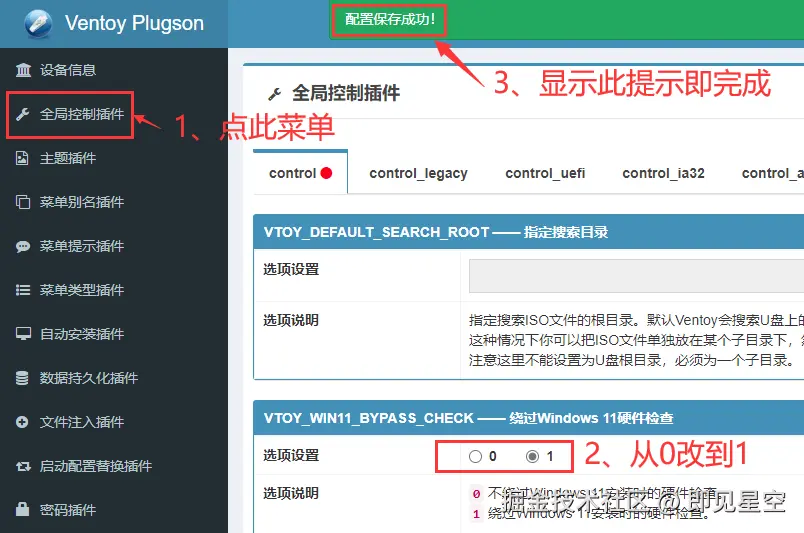Click the description line starting 注意这里不能设置为U盘根目录
Image resolution: width=804 pixels, height=533 pixels.
pyautogui.click(x=633, y=360)
